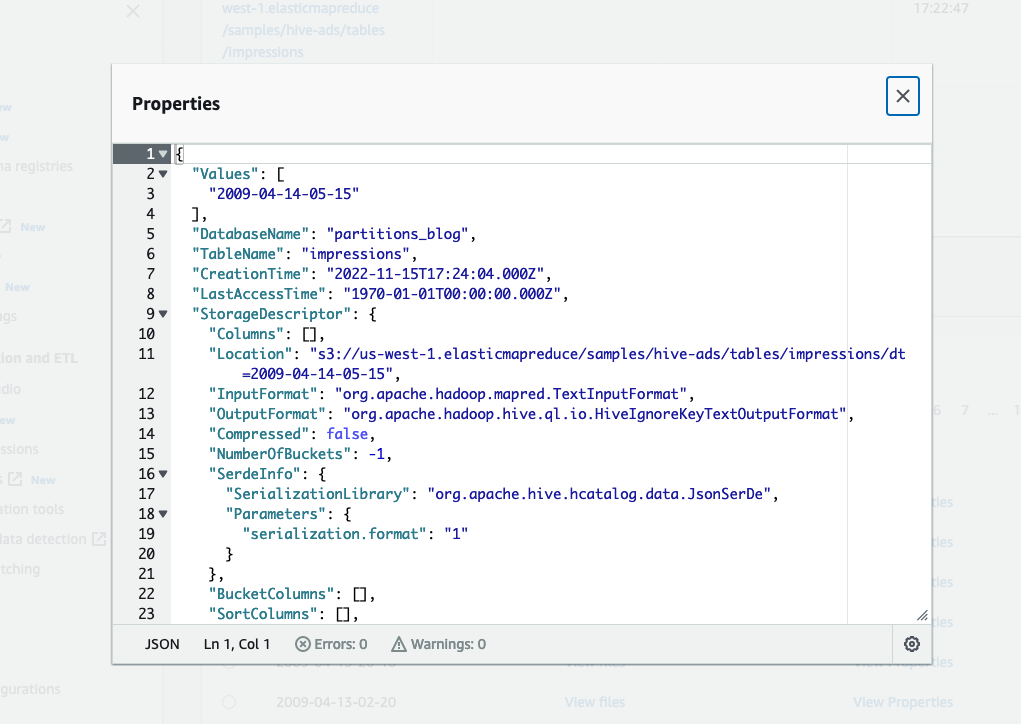
Task: Click line number 5 in the gutter
Action: tap(150, 234)
